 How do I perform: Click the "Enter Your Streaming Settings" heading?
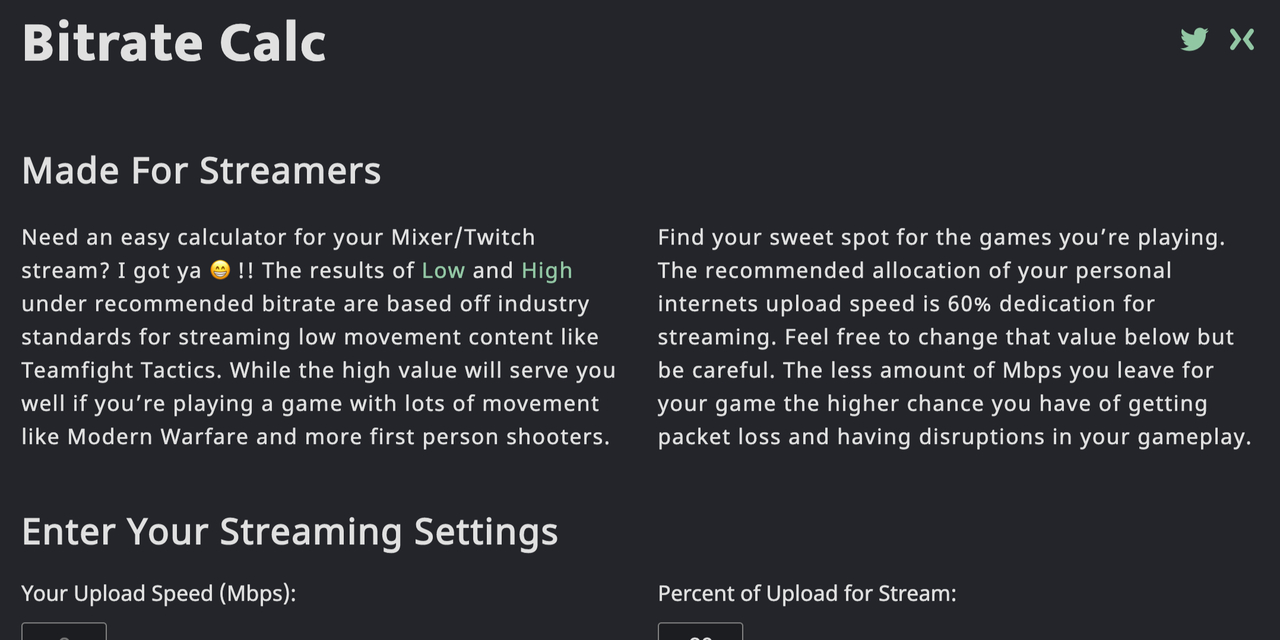(290, 531)
